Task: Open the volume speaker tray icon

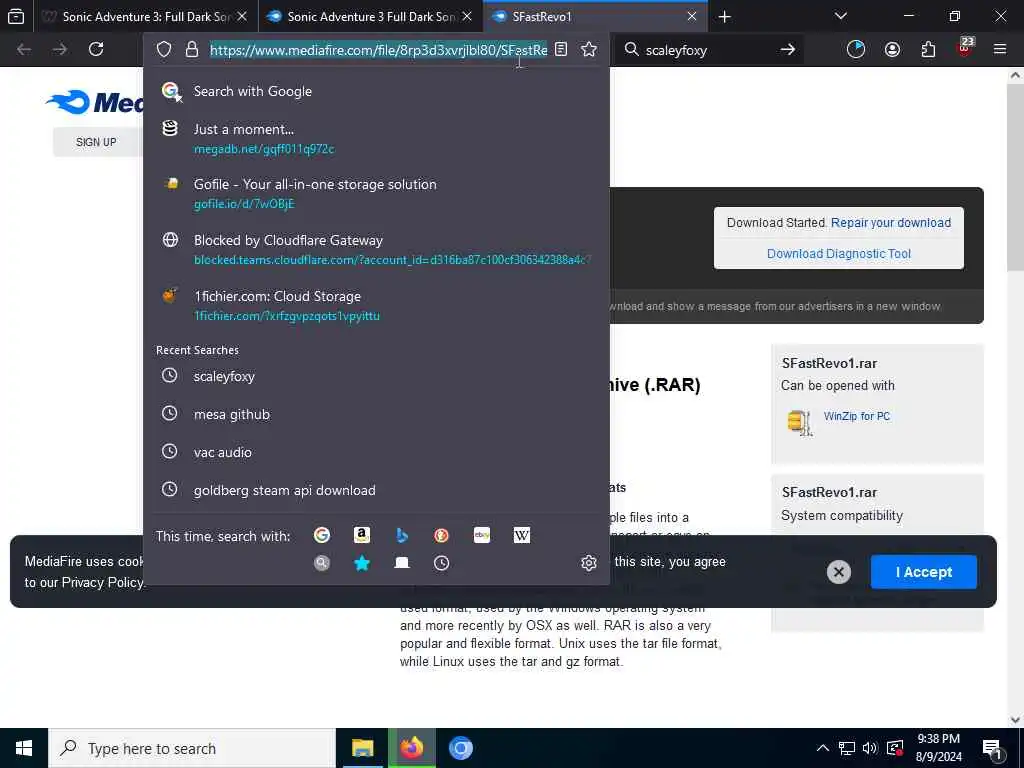Action: point(870,748)
